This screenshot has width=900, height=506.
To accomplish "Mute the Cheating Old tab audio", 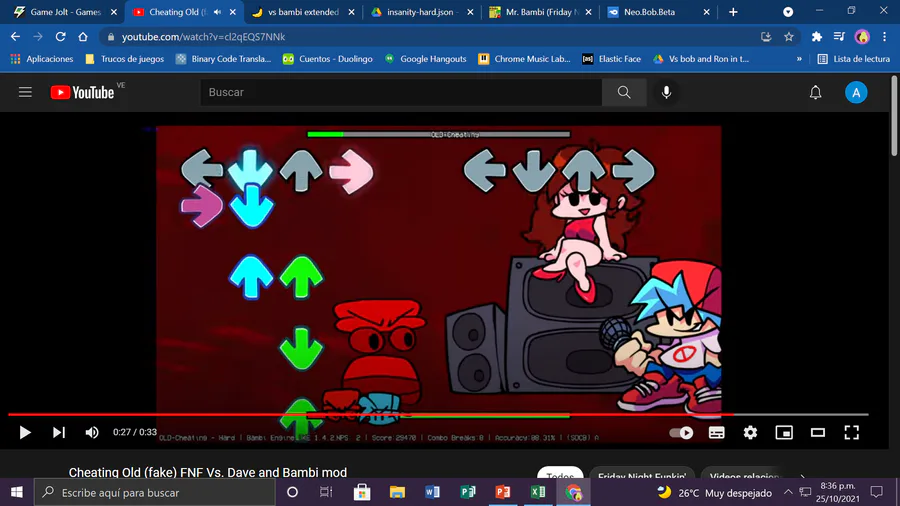I will click(218, 12).
